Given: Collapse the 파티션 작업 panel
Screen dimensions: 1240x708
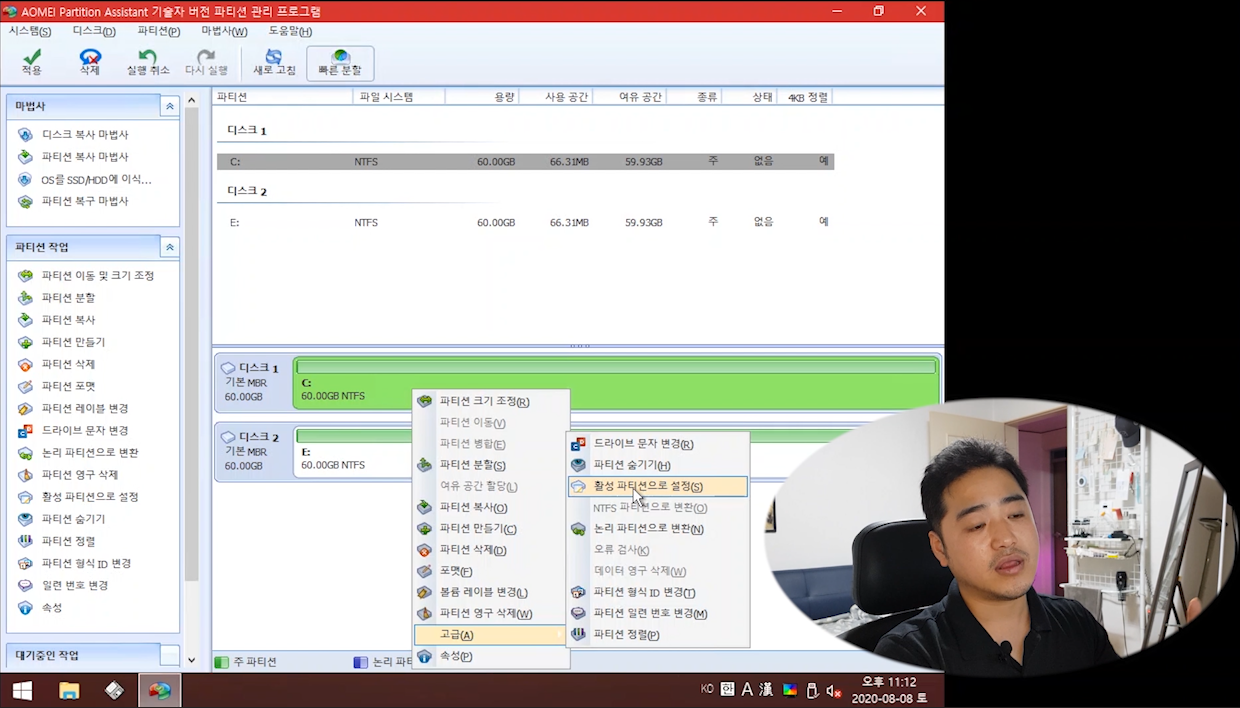Looking at the screenshot, I should pos(170,247).
